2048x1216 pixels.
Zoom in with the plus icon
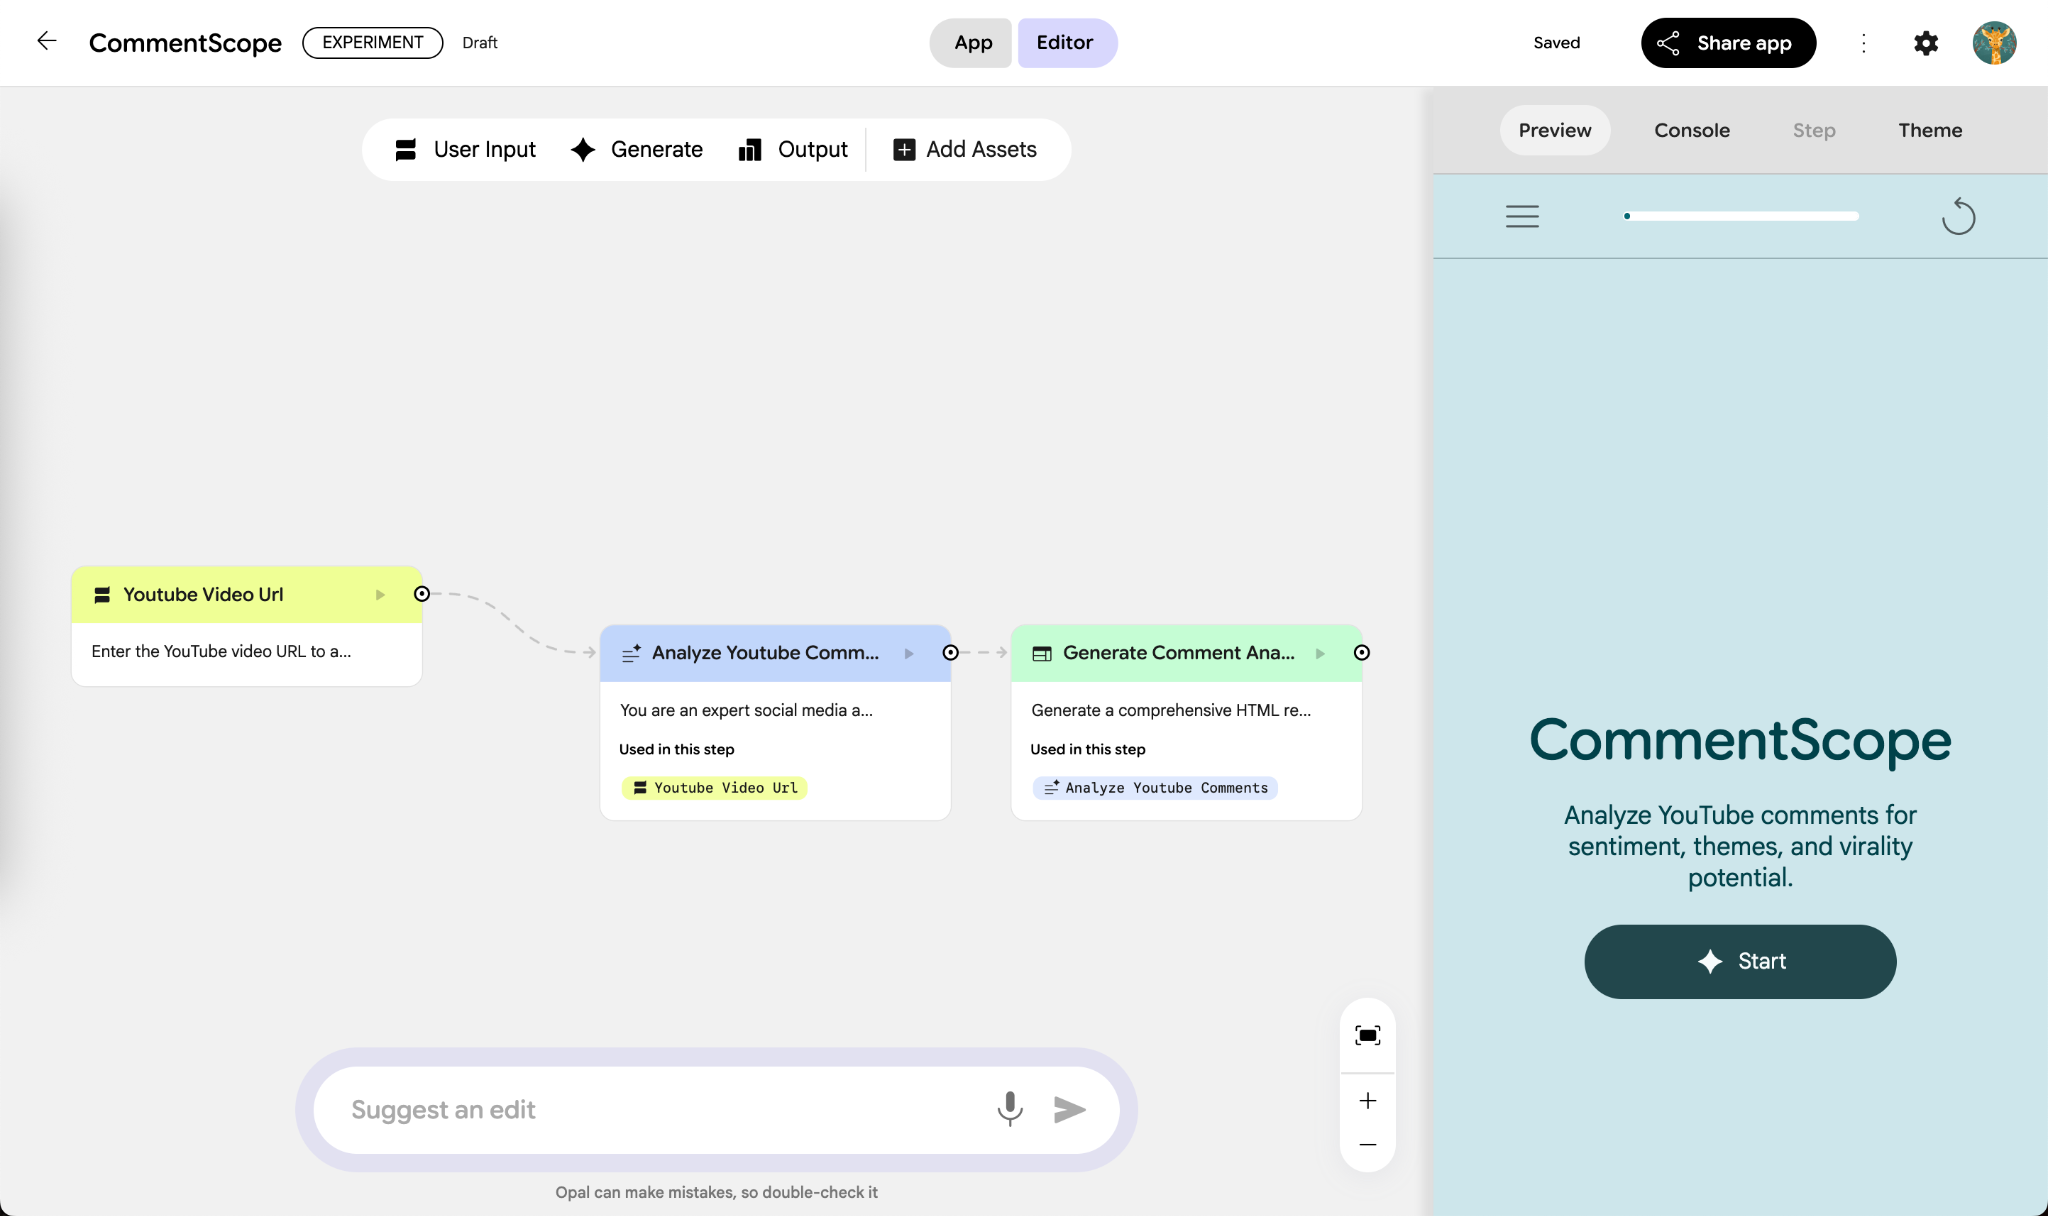(x=1367, y=1100)
